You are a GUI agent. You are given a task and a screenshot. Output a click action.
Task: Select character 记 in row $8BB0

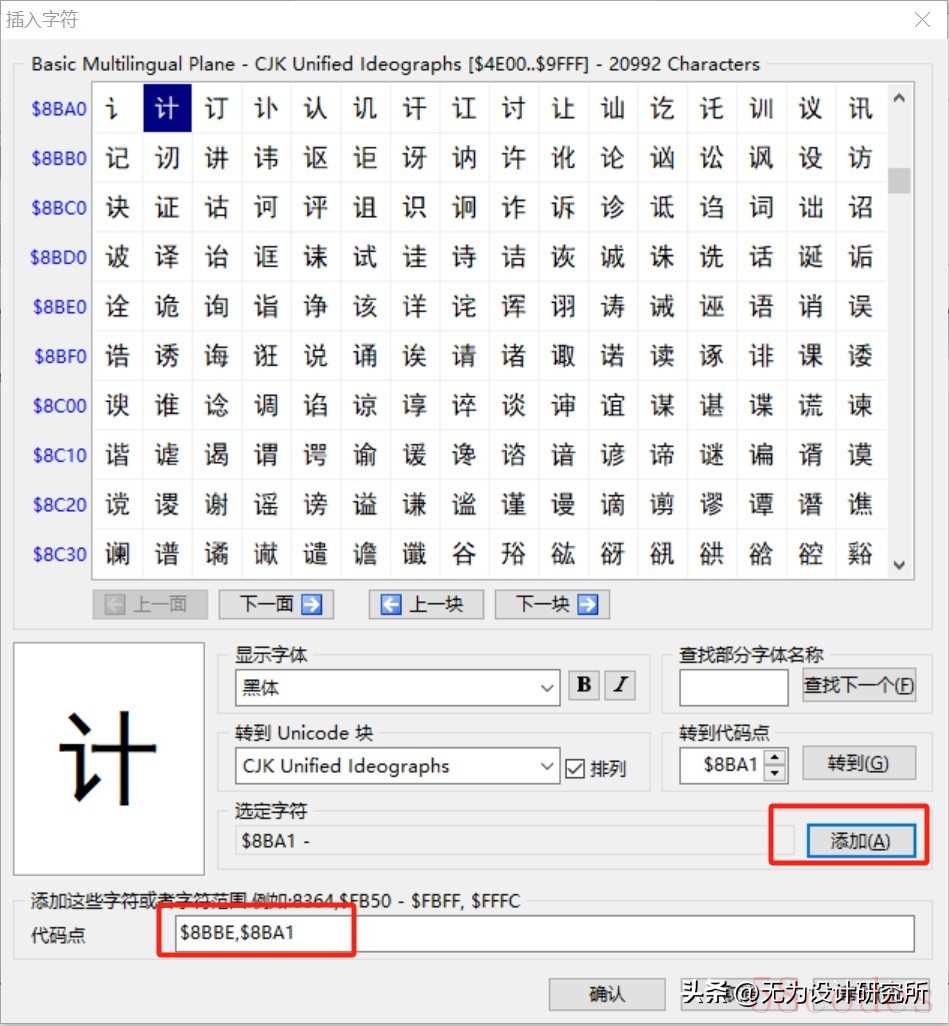pos(117,158)
